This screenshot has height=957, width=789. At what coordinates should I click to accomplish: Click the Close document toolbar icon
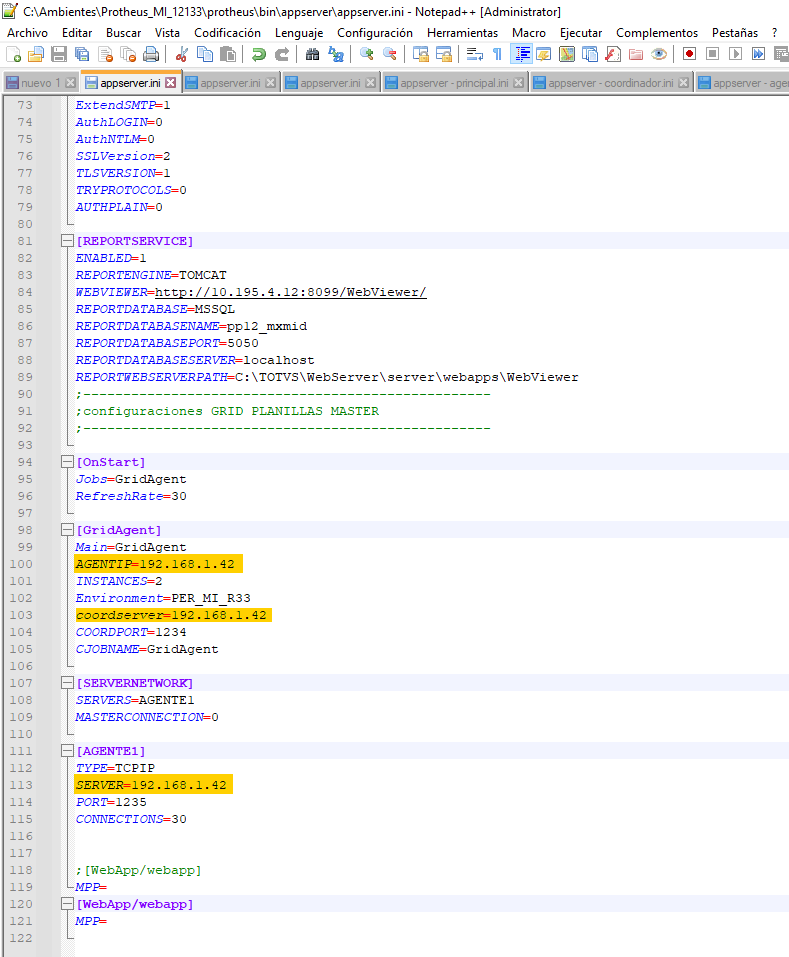[x=105, y=54]
